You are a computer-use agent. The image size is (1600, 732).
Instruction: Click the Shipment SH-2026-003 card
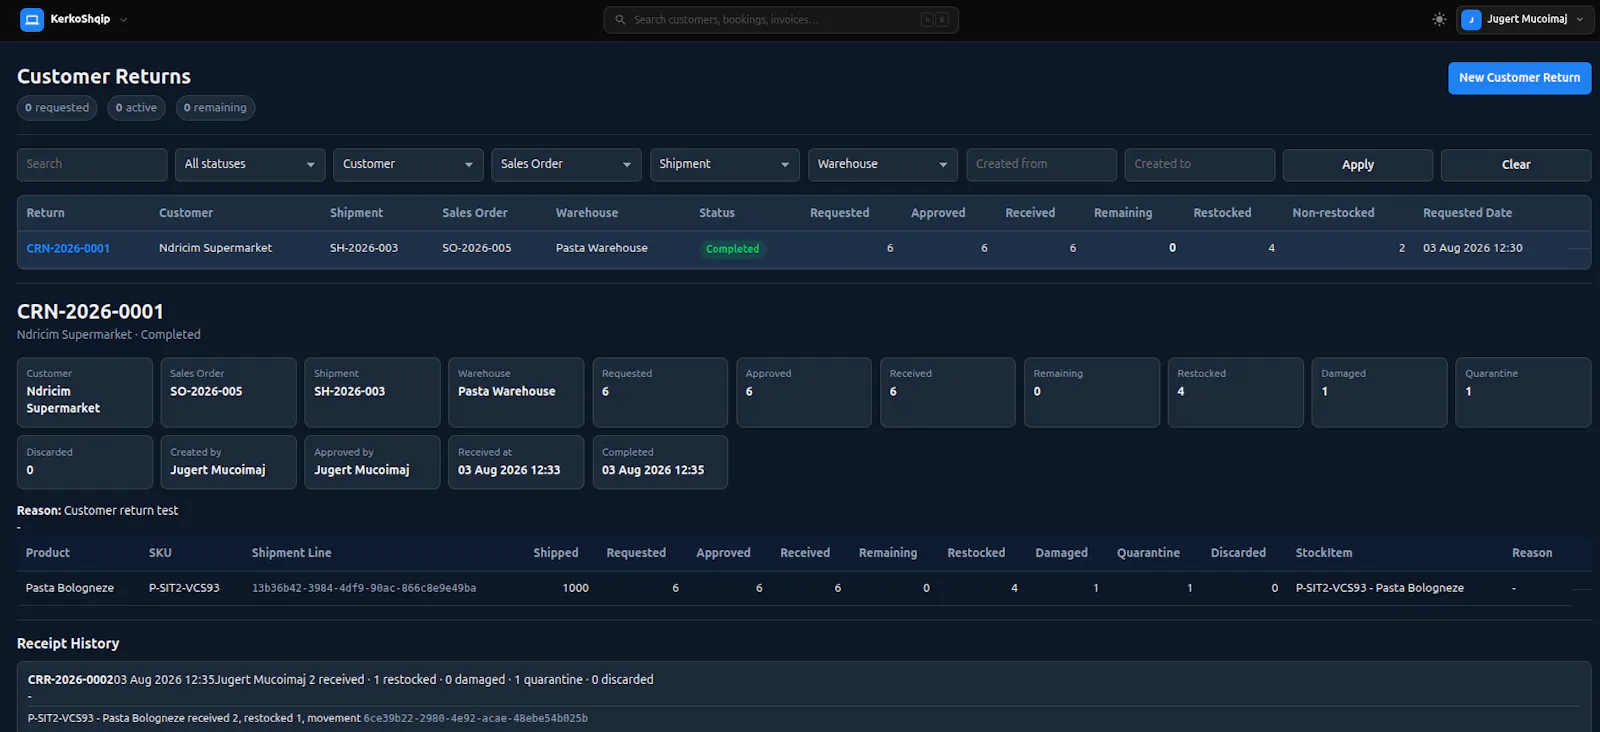(372, 392)
